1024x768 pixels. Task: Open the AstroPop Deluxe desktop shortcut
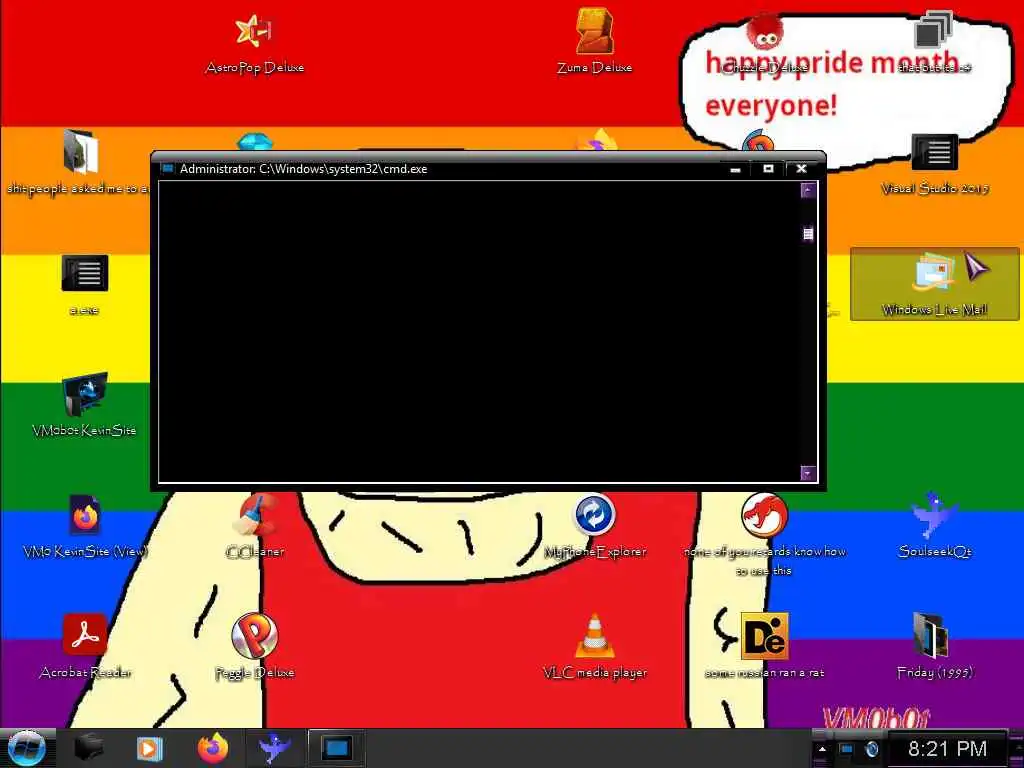254,44
